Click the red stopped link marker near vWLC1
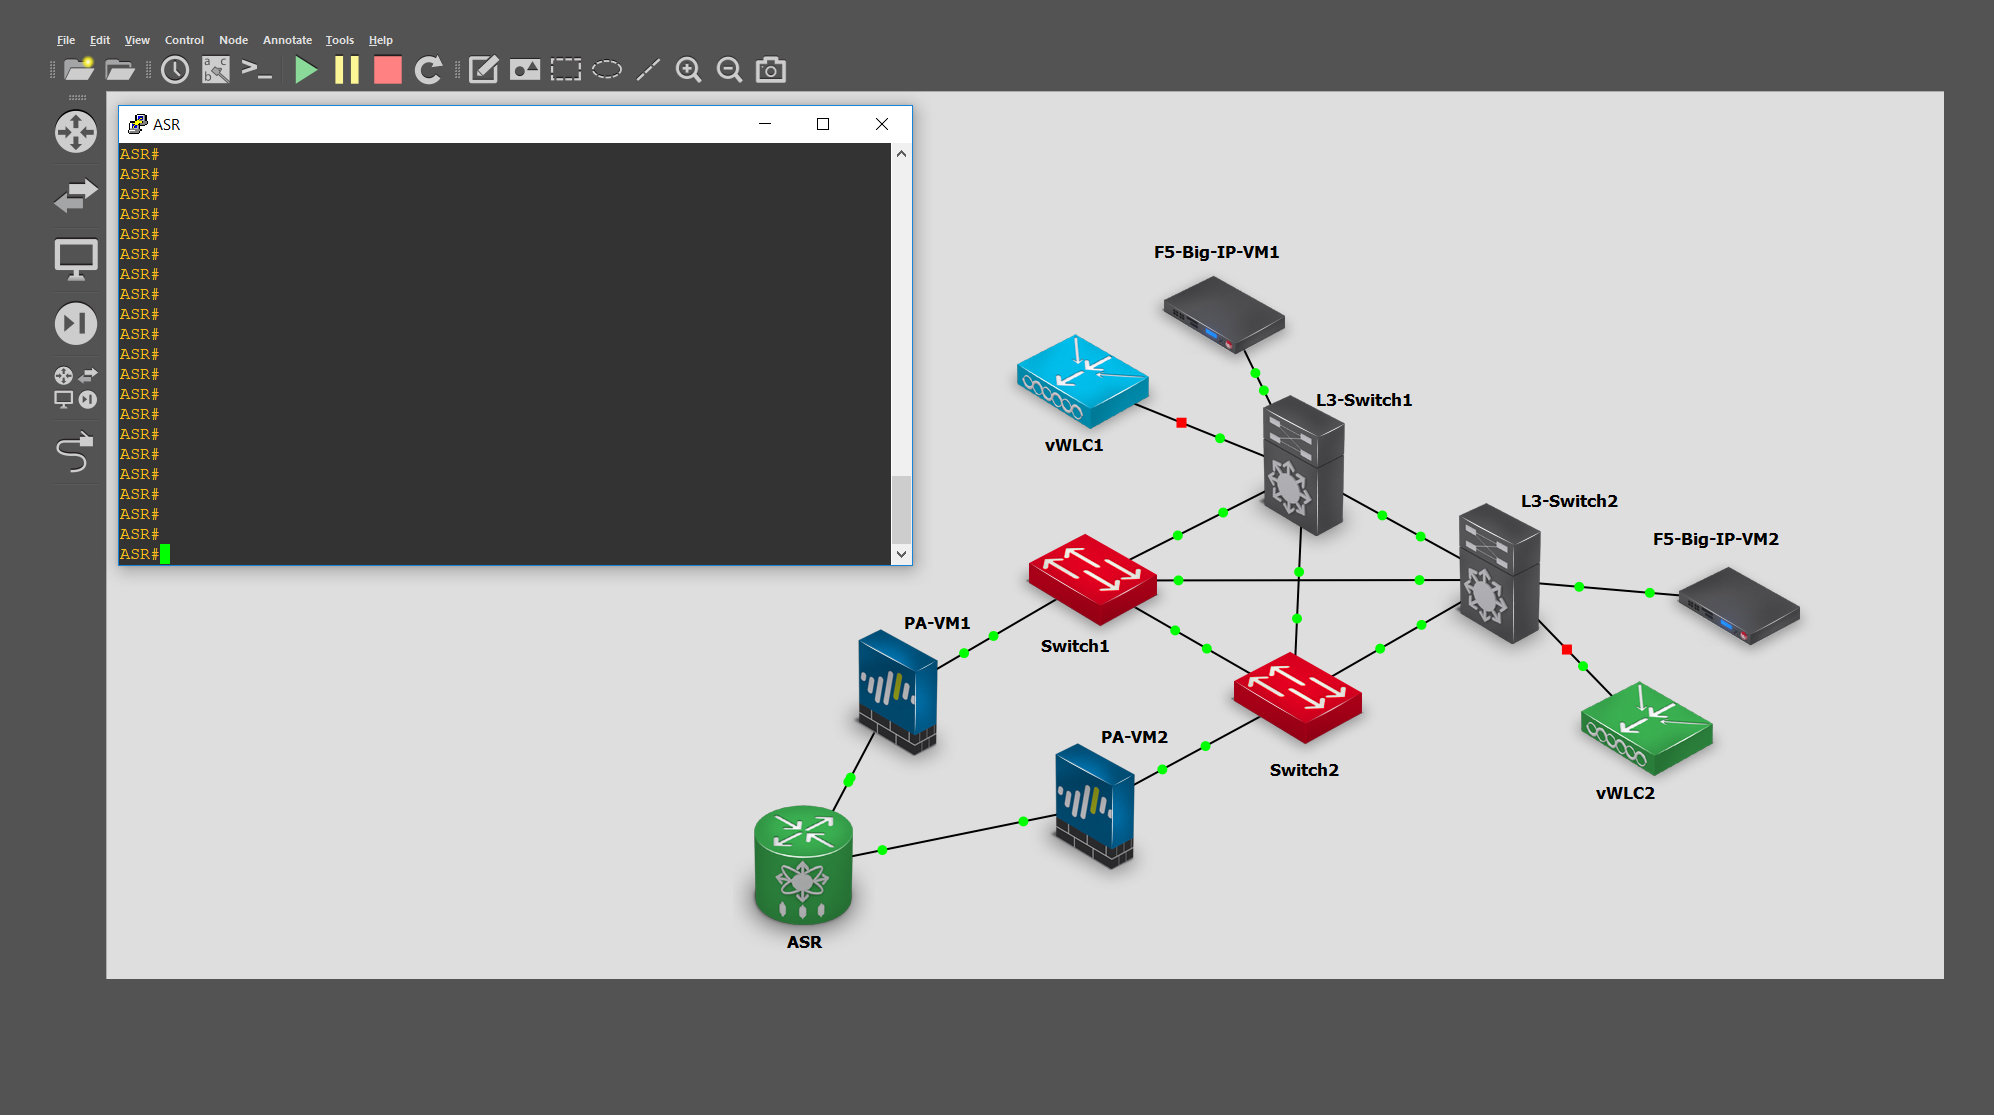Viewport: 1994px width, 1115px height. [1181, 423]
